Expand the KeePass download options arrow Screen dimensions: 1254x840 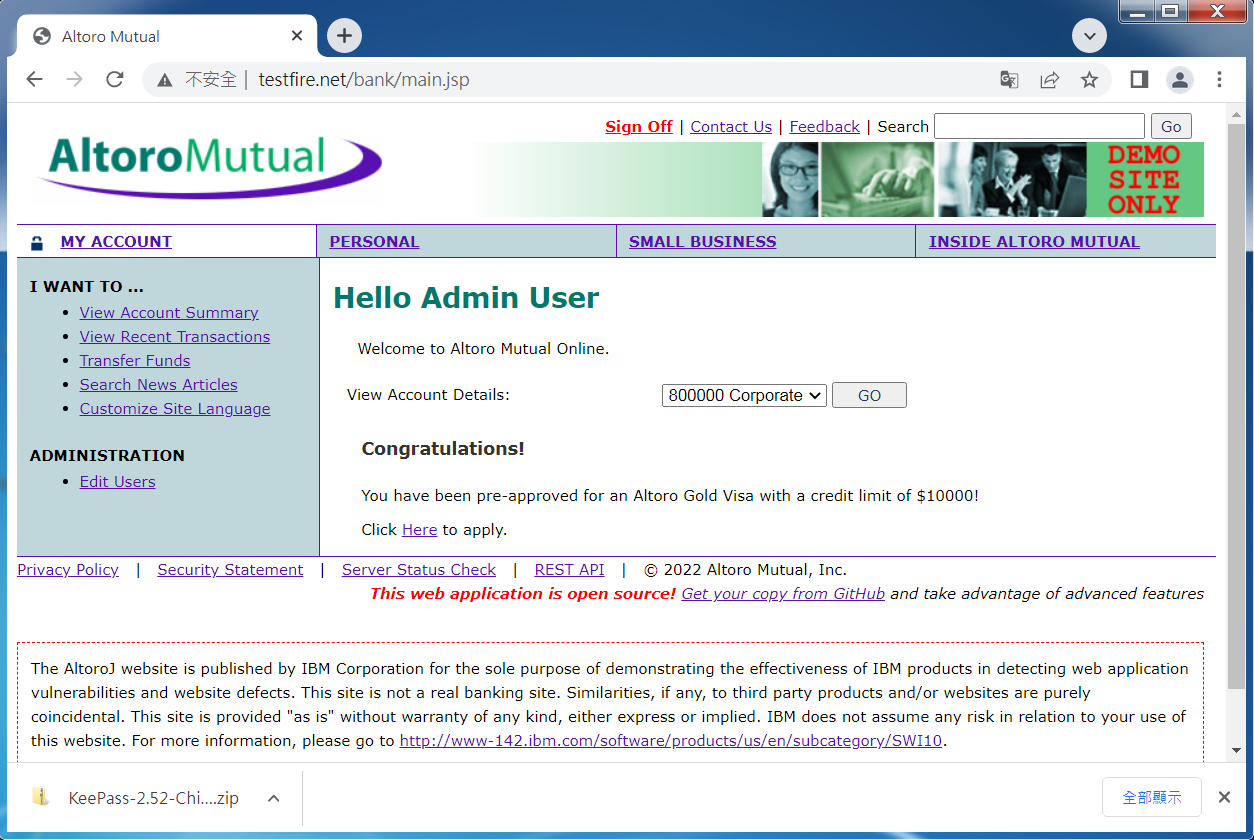tap(274, 798)
